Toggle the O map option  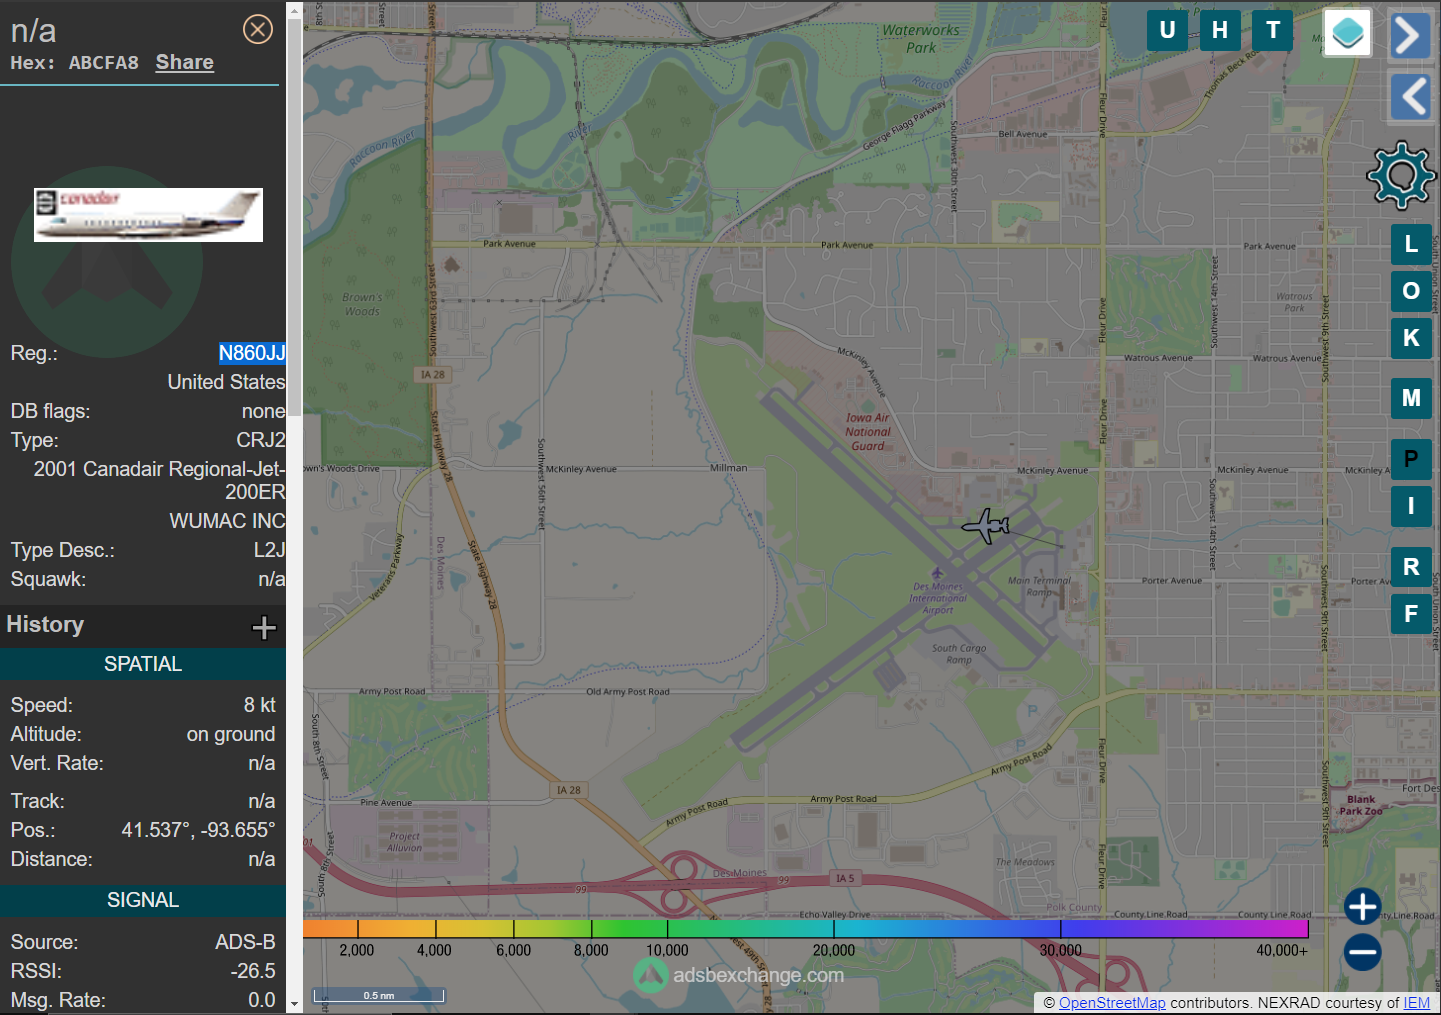[x=1411, y=291]
